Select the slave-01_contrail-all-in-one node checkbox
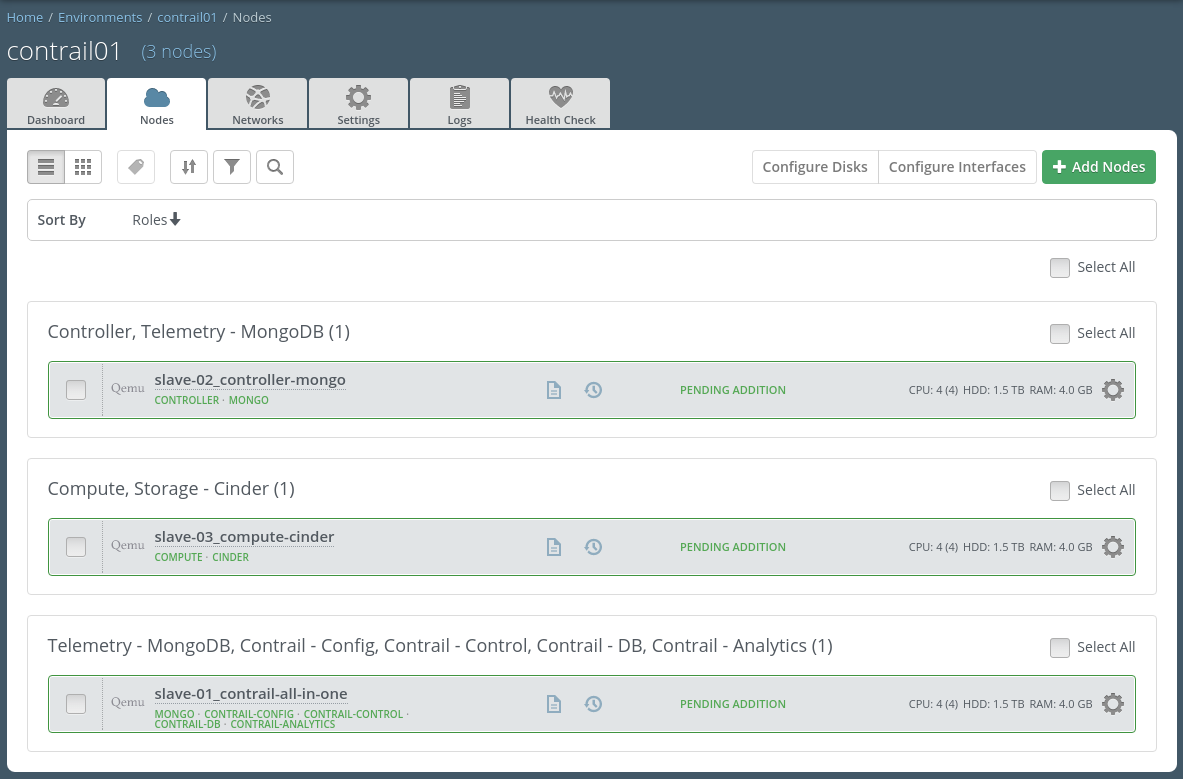Screen dimensions: 1183x779 click(75, 704)
